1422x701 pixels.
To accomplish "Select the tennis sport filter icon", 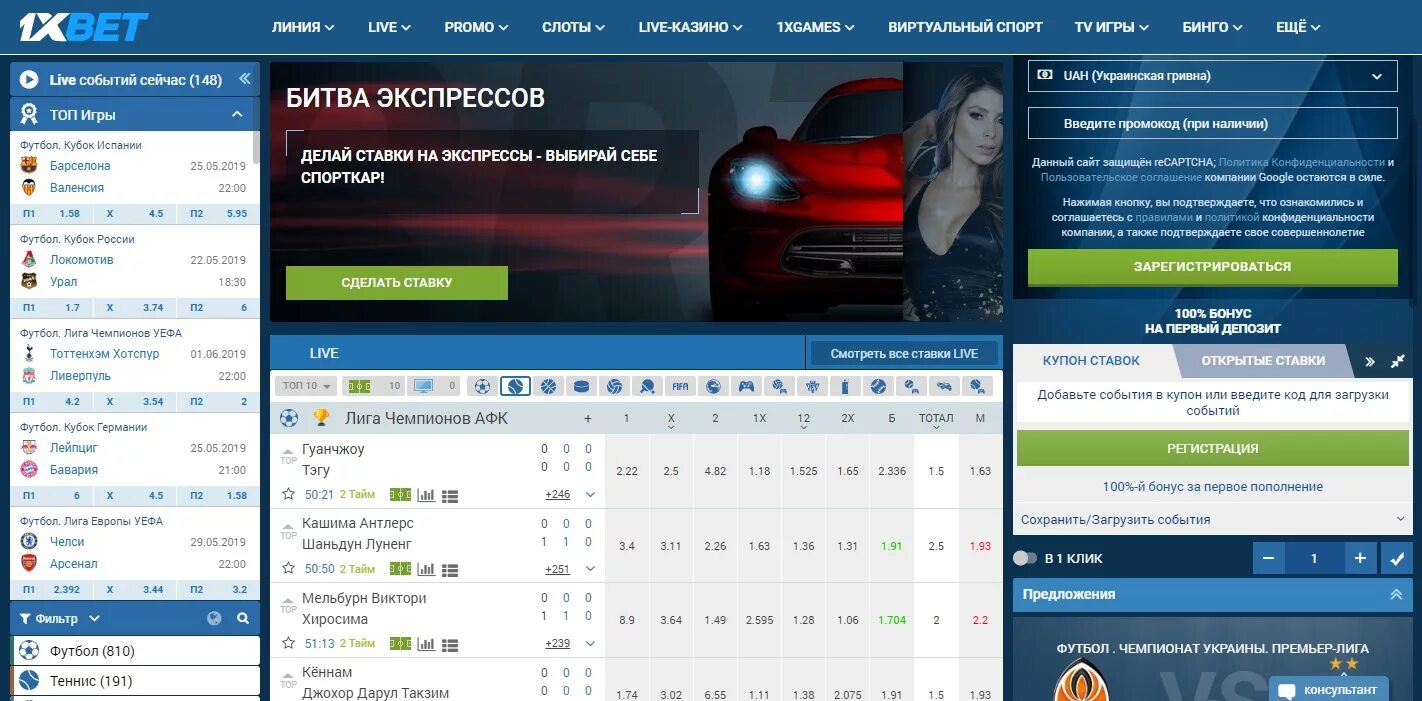I will click(x=515, y=386).
